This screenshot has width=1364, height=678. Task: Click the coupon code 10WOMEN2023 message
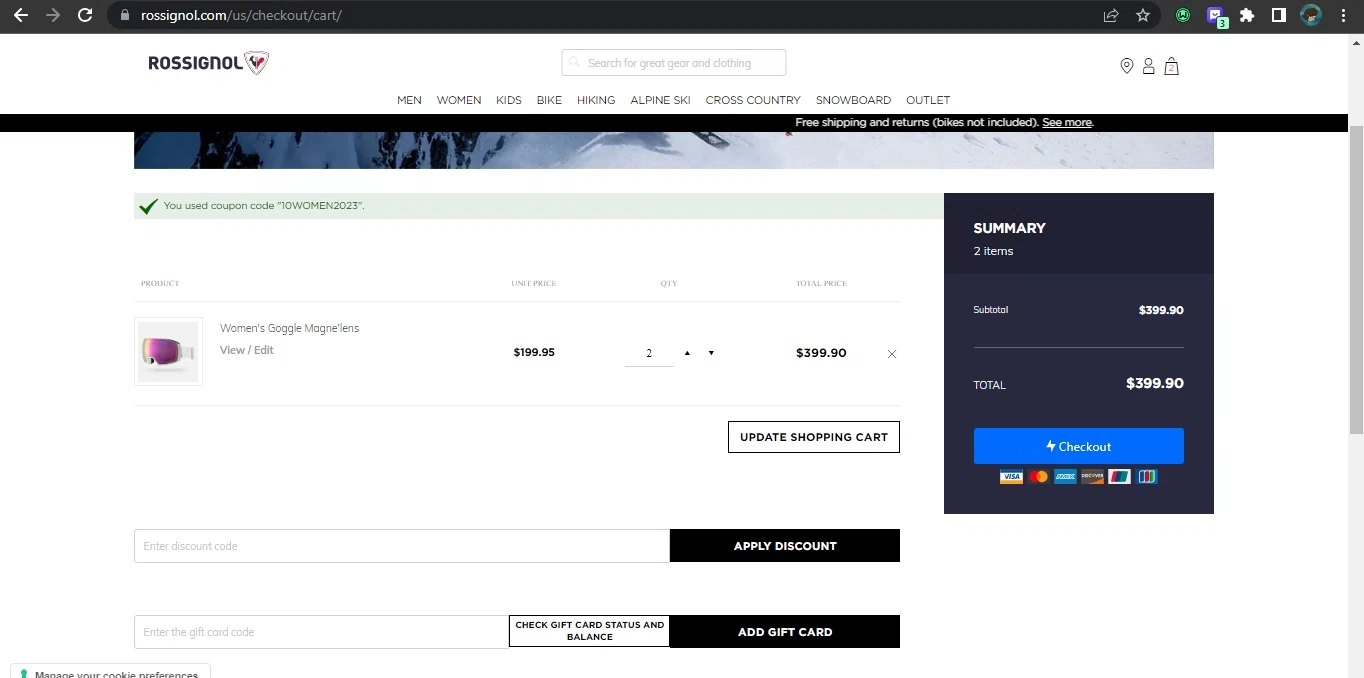click(x=264, y=206)
